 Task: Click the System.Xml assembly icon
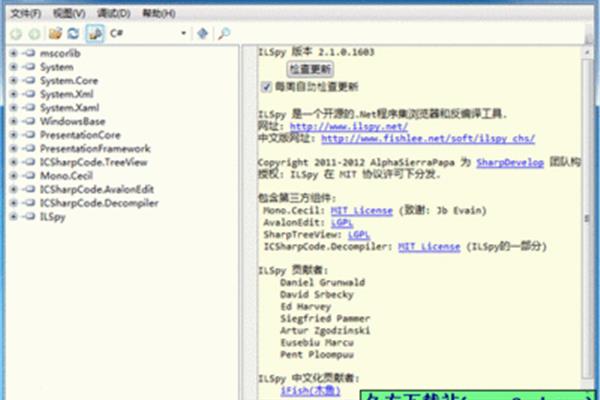coord(29,94)
